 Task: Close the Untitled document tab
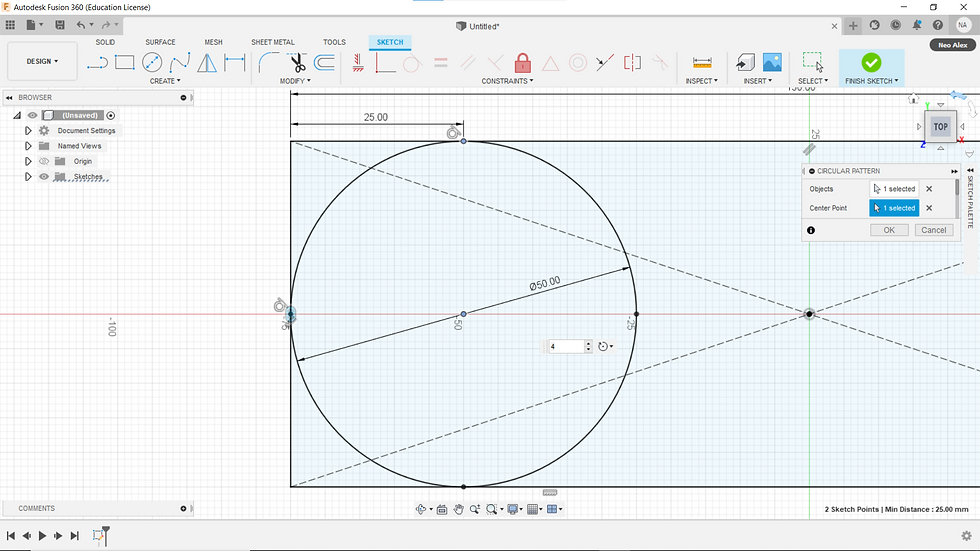pyautogui.click(x=834, y=26)
